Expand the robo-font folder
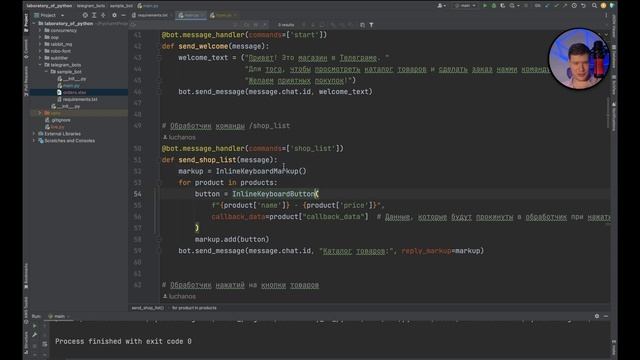Screen dimensions: 640x360 coord(40,51)
